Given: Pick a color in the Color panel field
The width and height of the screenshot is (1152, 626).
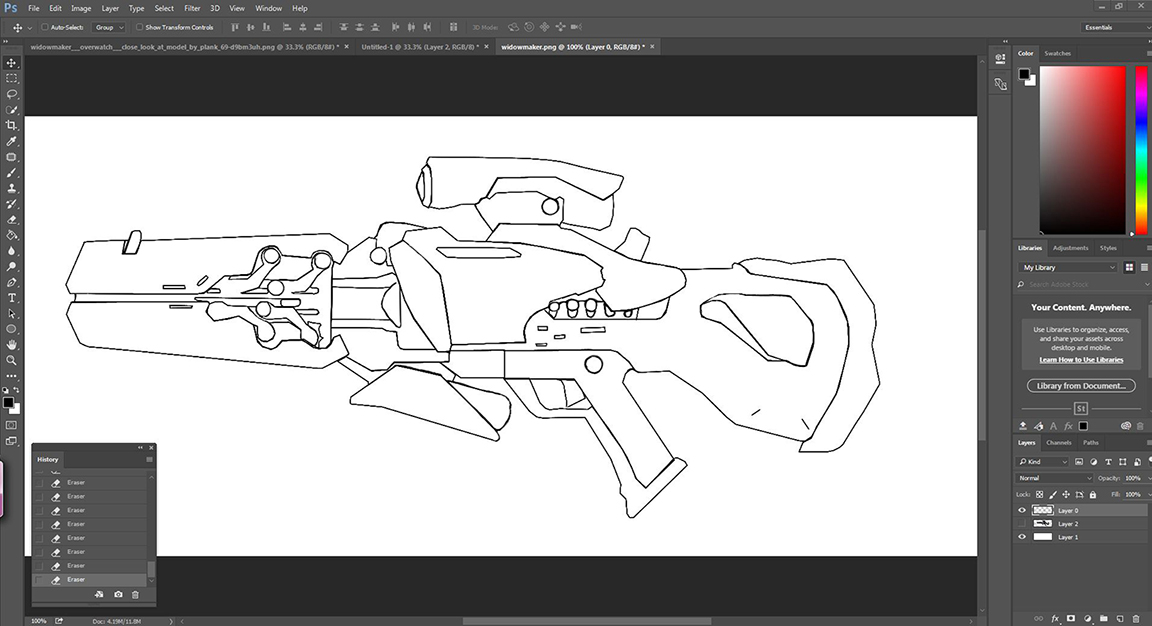Looking at the screenshot, I should pyautogui.click(x=1082, y=150).
